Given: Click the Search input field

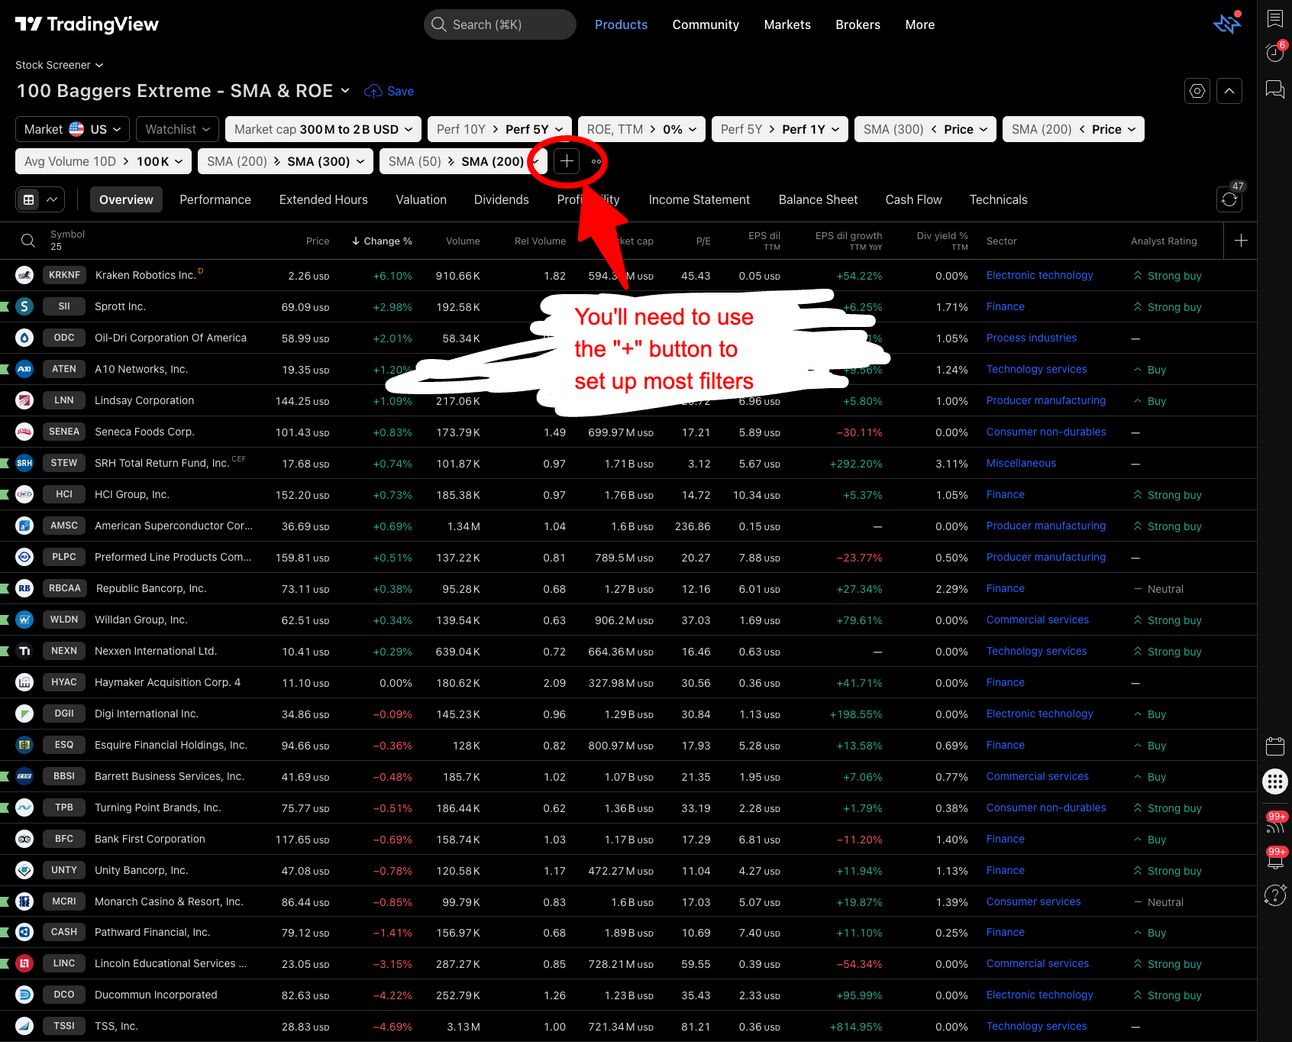Looking at the screenshot, I should [500, 24].
